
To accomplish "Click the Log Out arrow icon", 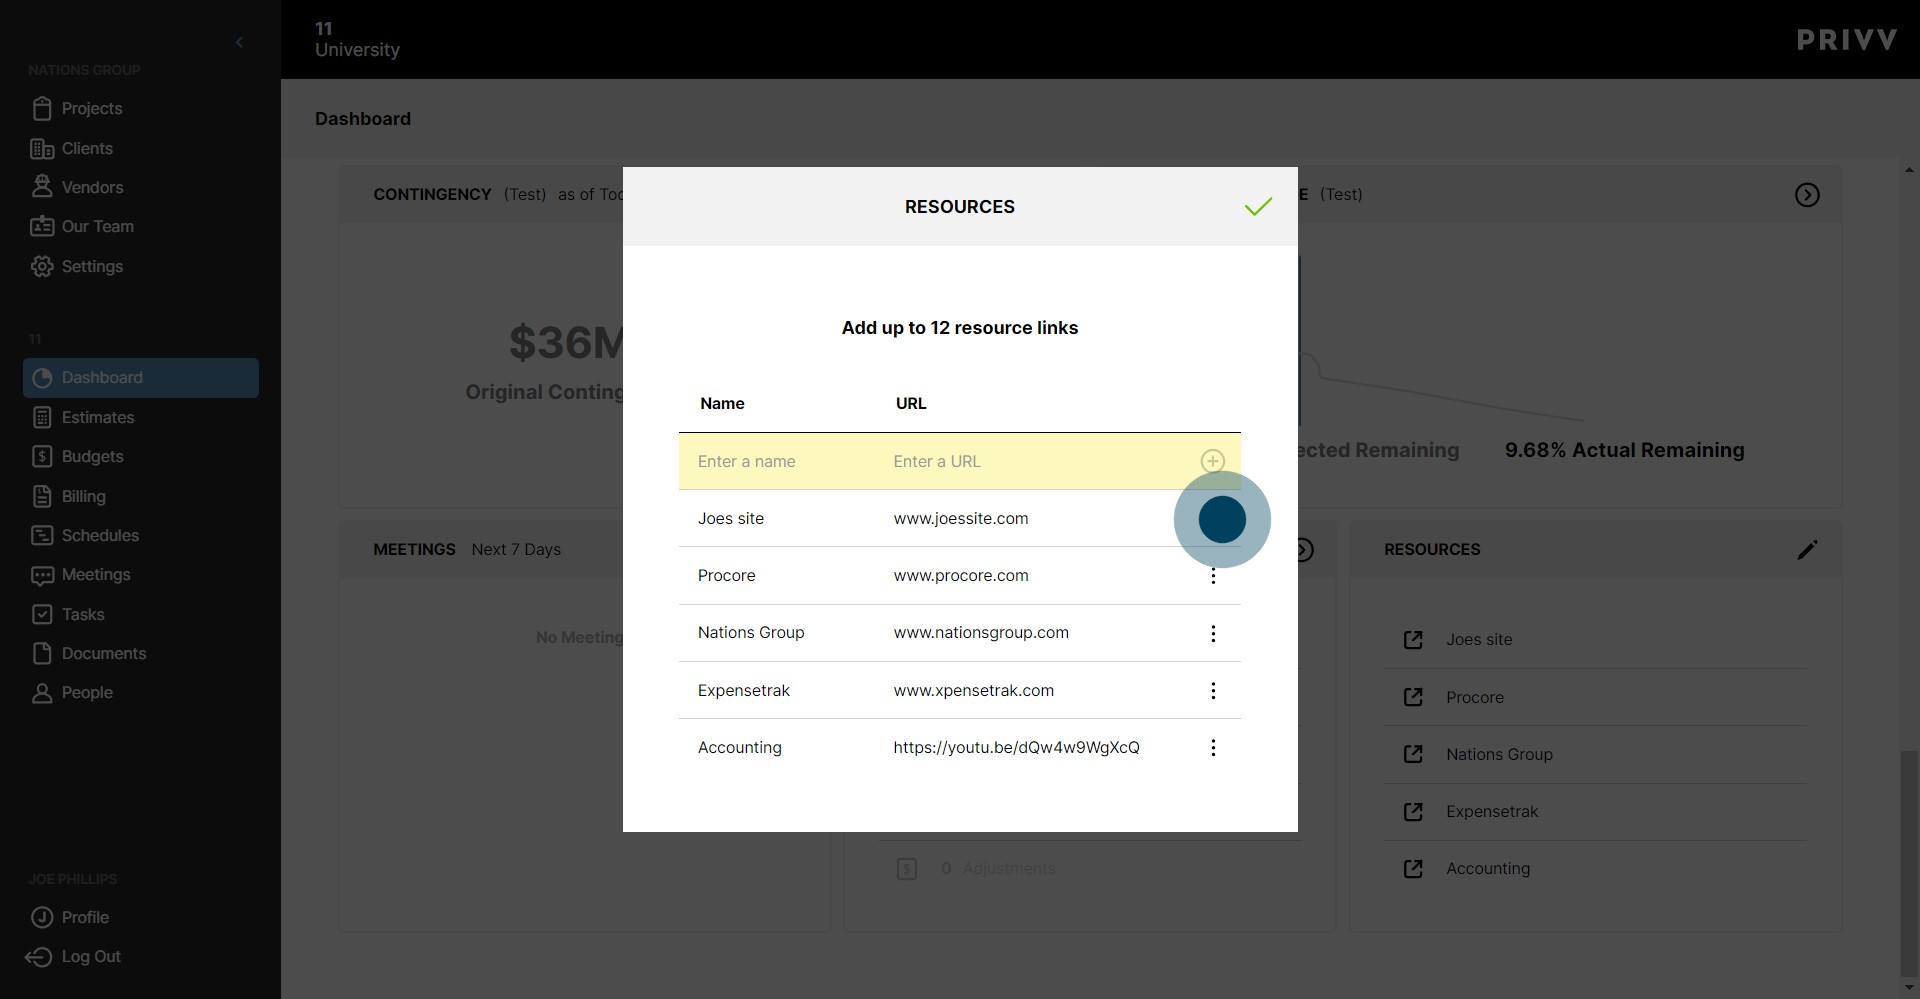I will [39, 957].
